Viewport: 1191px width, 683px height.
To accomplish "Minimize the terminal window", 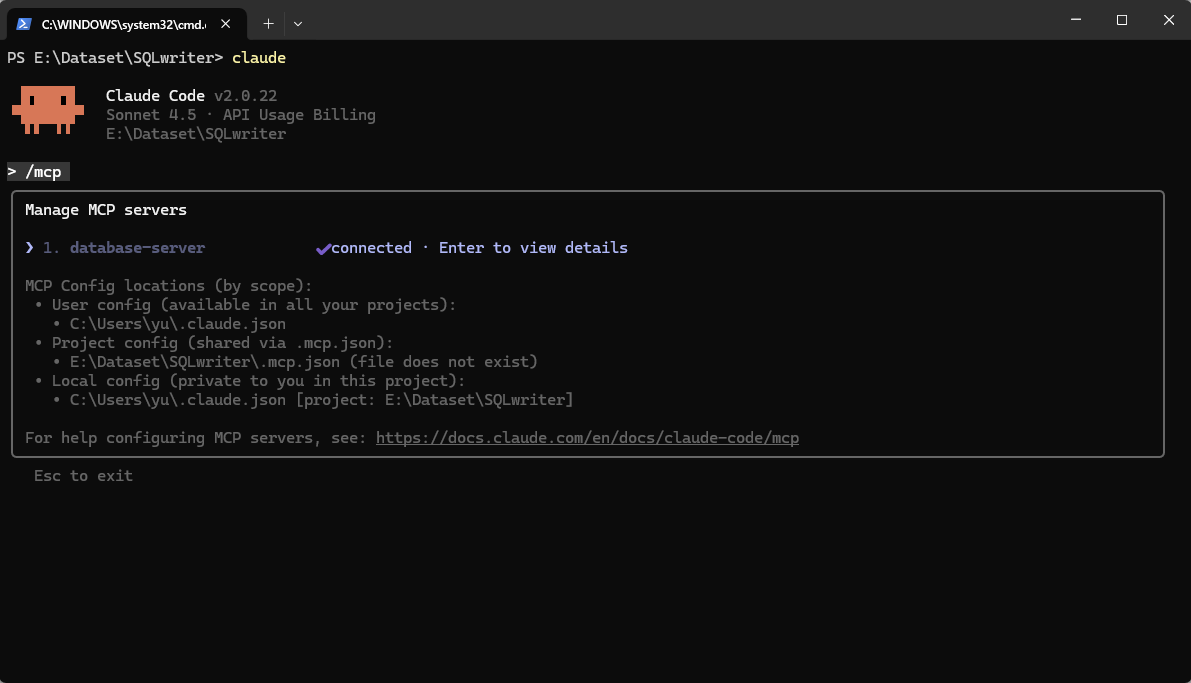I will (1076, 20).
